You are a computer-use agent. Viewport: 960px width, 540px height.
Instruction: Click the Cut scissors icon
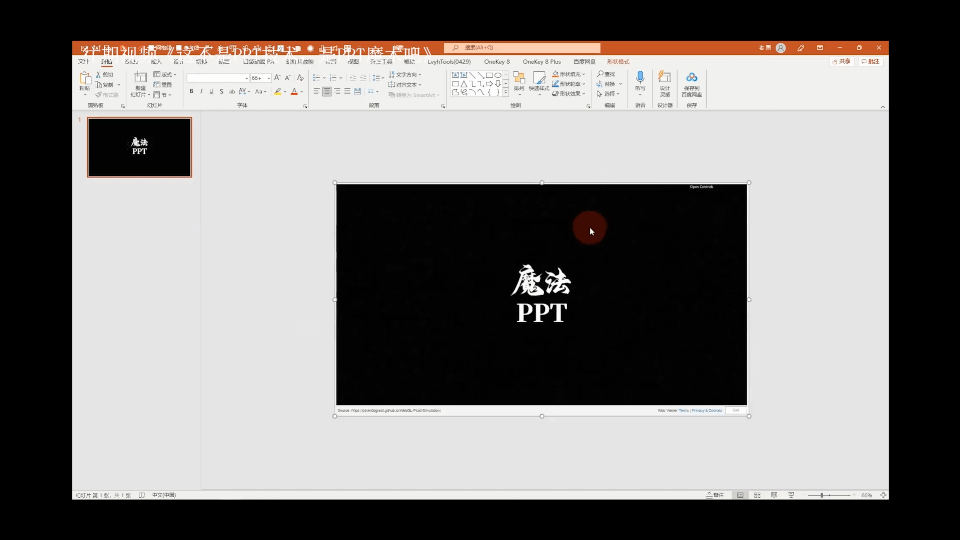pyautogui.click(x=99, y=74)
